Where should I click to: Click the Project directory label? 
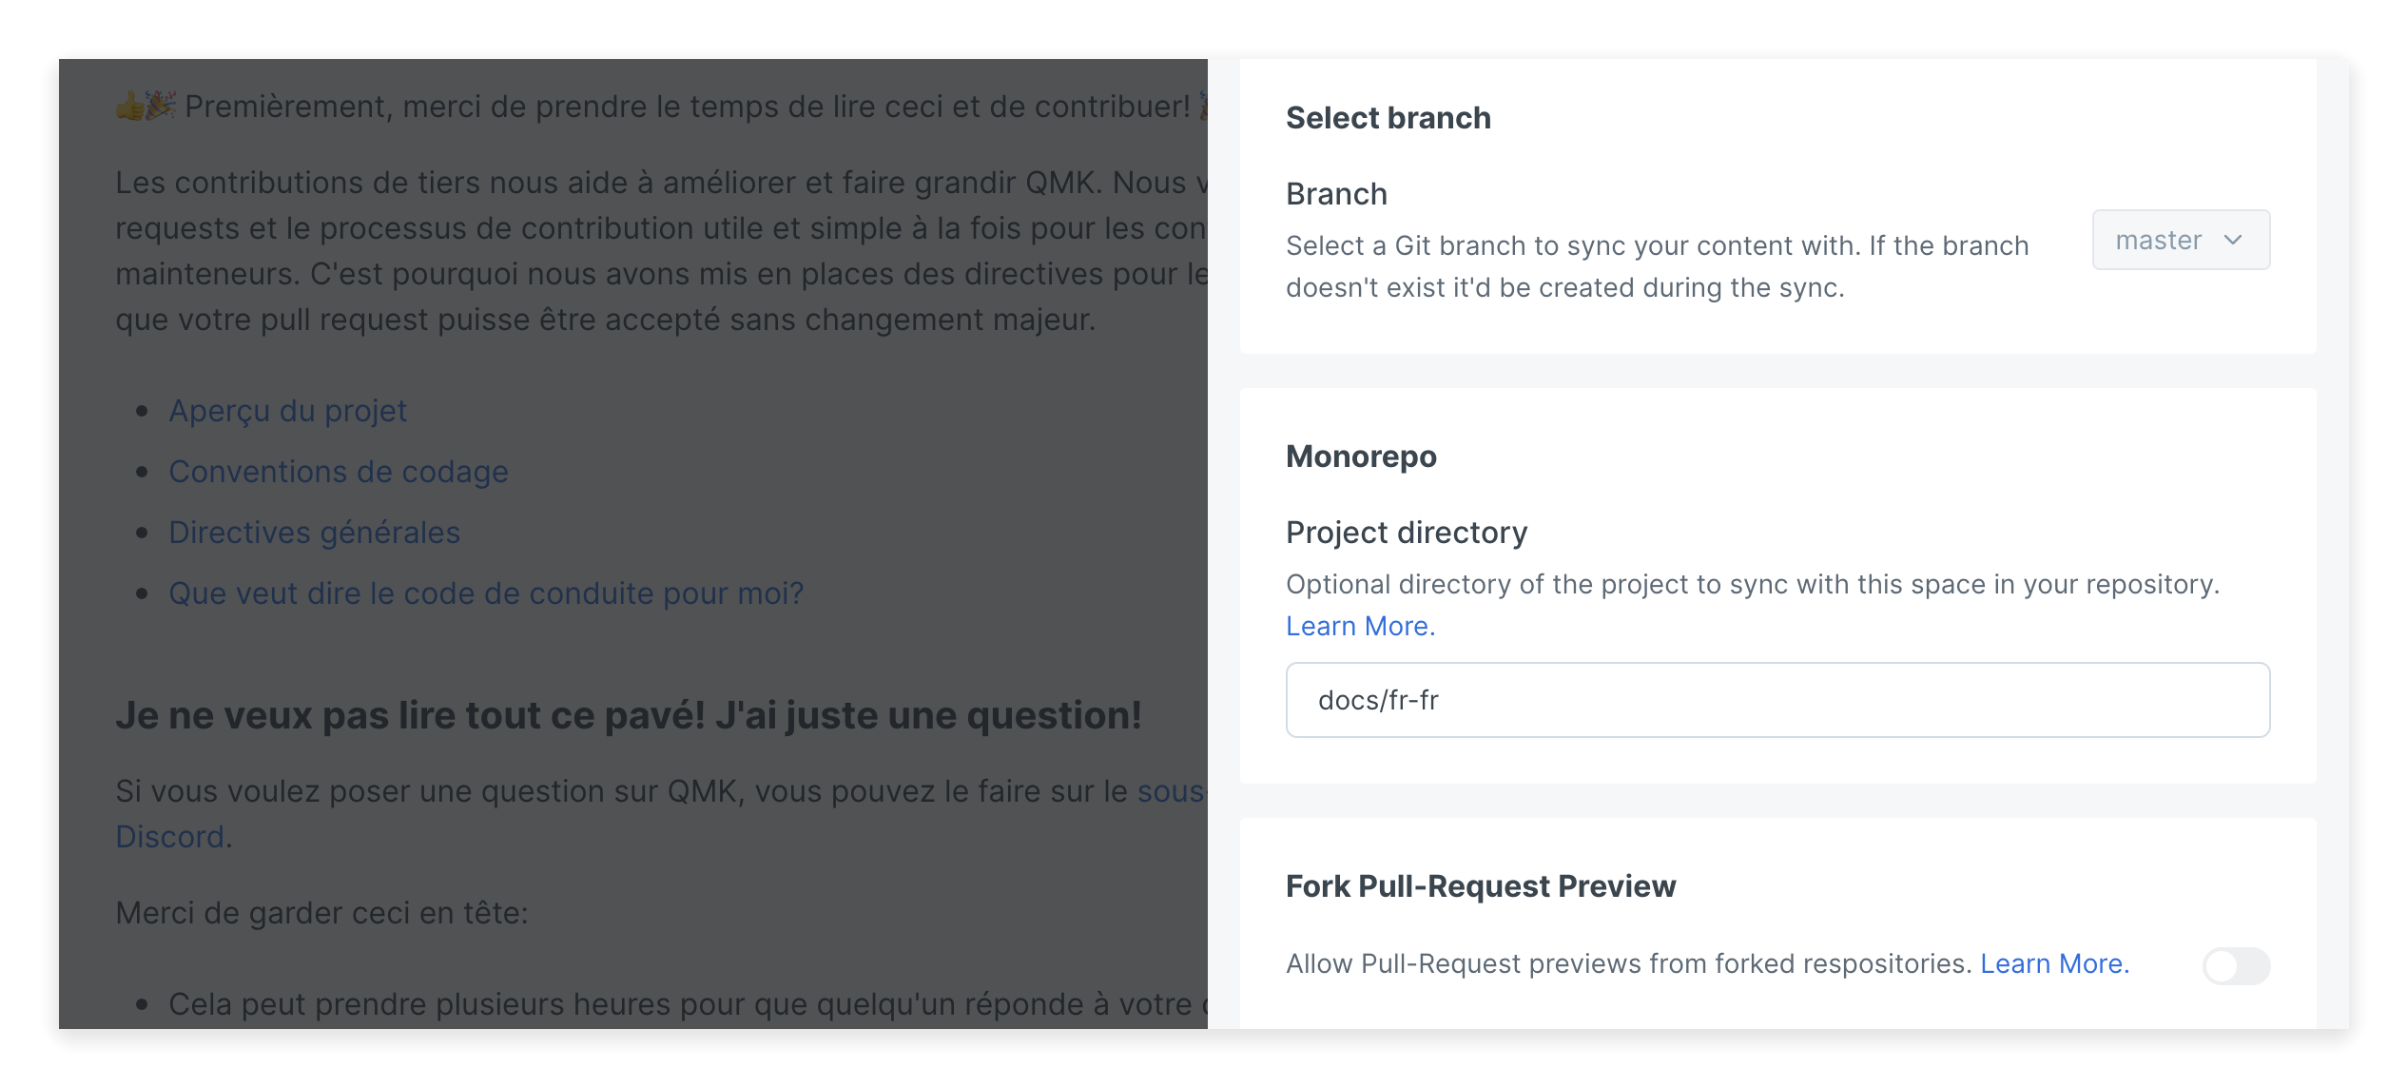(1406, 533)
